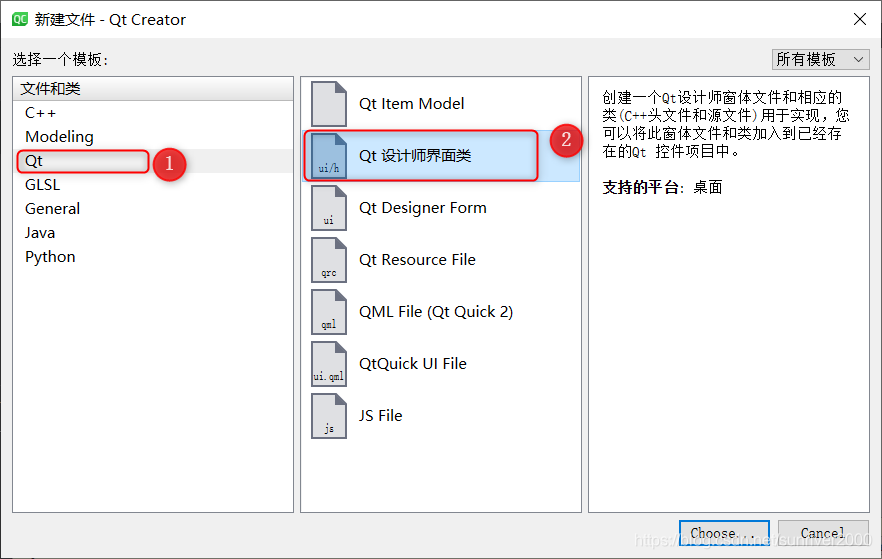Click the js file icon
882x559 pixels.
(328, 416)
